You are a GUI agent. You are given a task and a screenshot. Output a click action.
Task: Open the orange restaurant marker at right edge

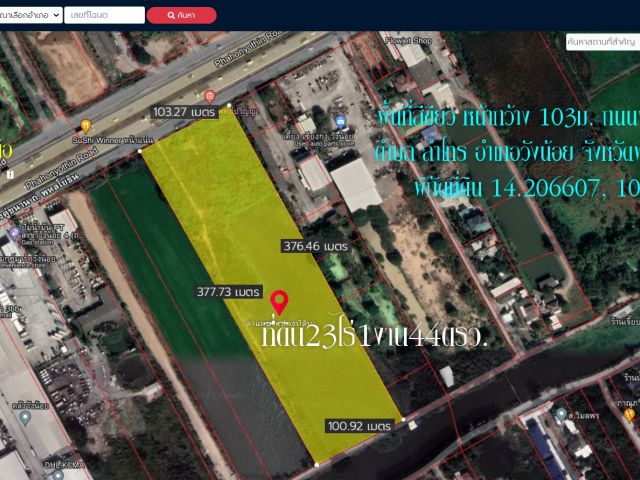(x=629, y=415)
